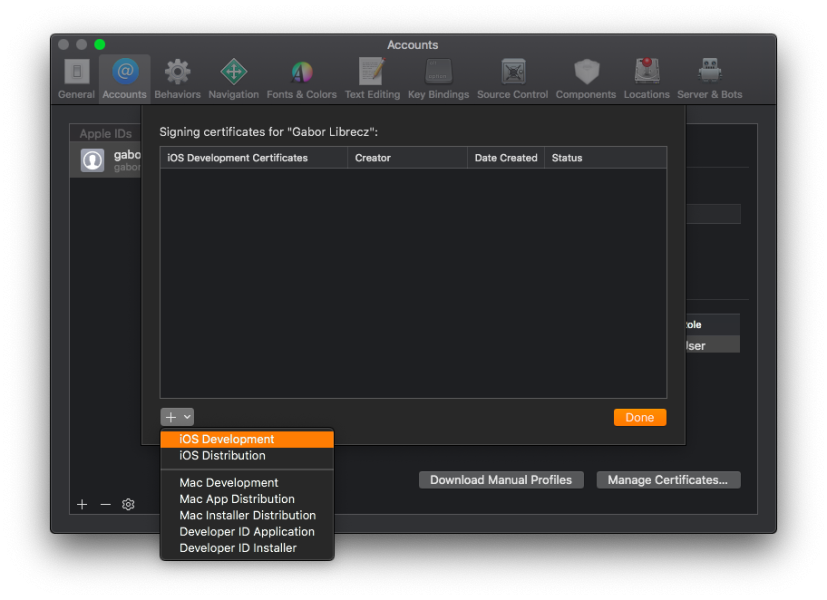The height and width of the screenshot is (600, 827).
Task: Open the Locations preferences pane
Action: click(646, 78)
